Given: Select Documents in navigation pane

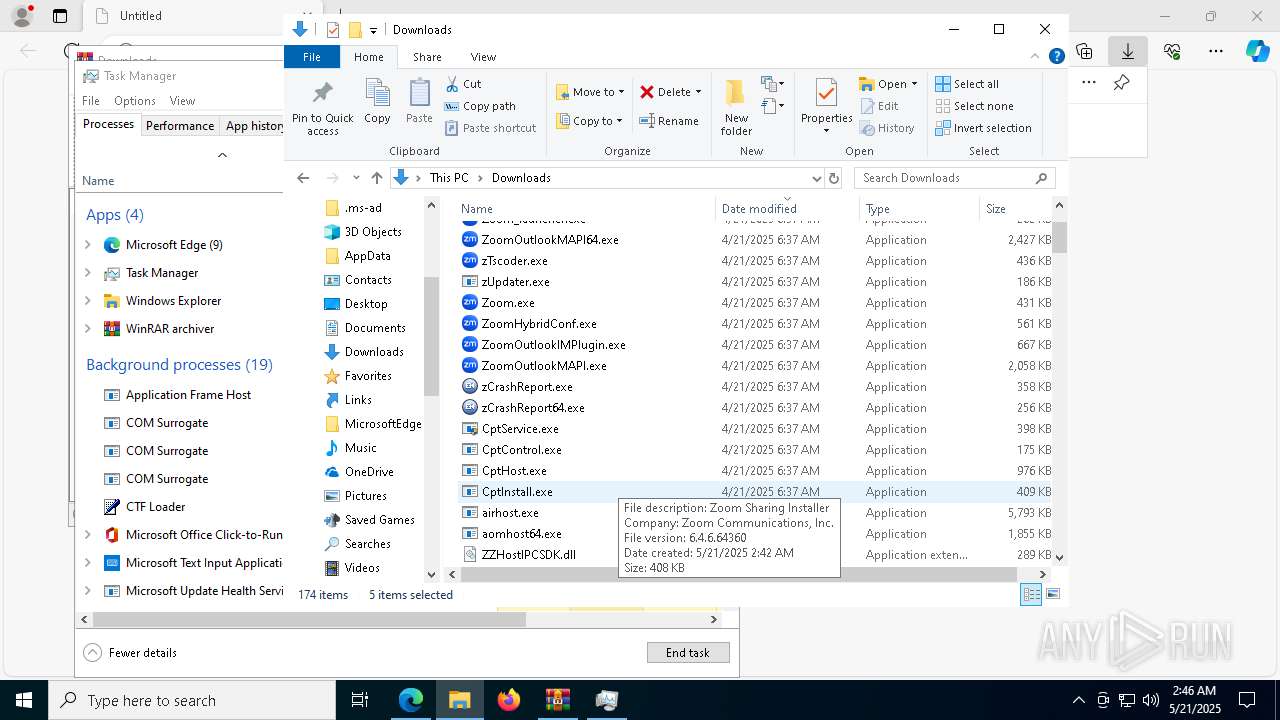Looking at the screenshot, I should (x=375, y=328).
